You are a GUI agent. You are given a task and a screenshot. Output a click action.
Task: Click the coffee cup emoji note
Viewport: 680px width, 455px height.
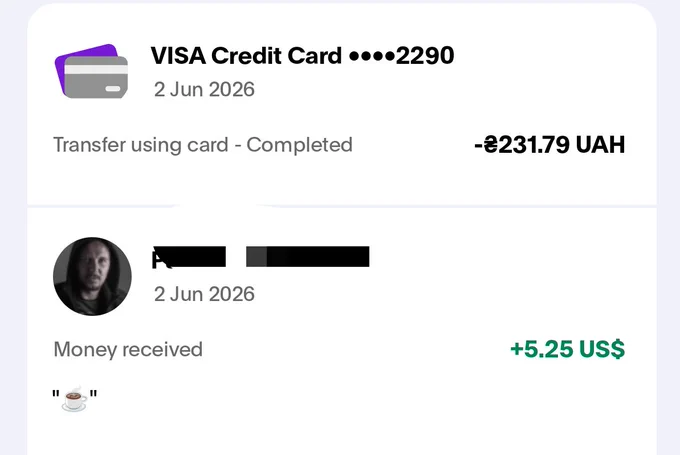tap(74, 398)
